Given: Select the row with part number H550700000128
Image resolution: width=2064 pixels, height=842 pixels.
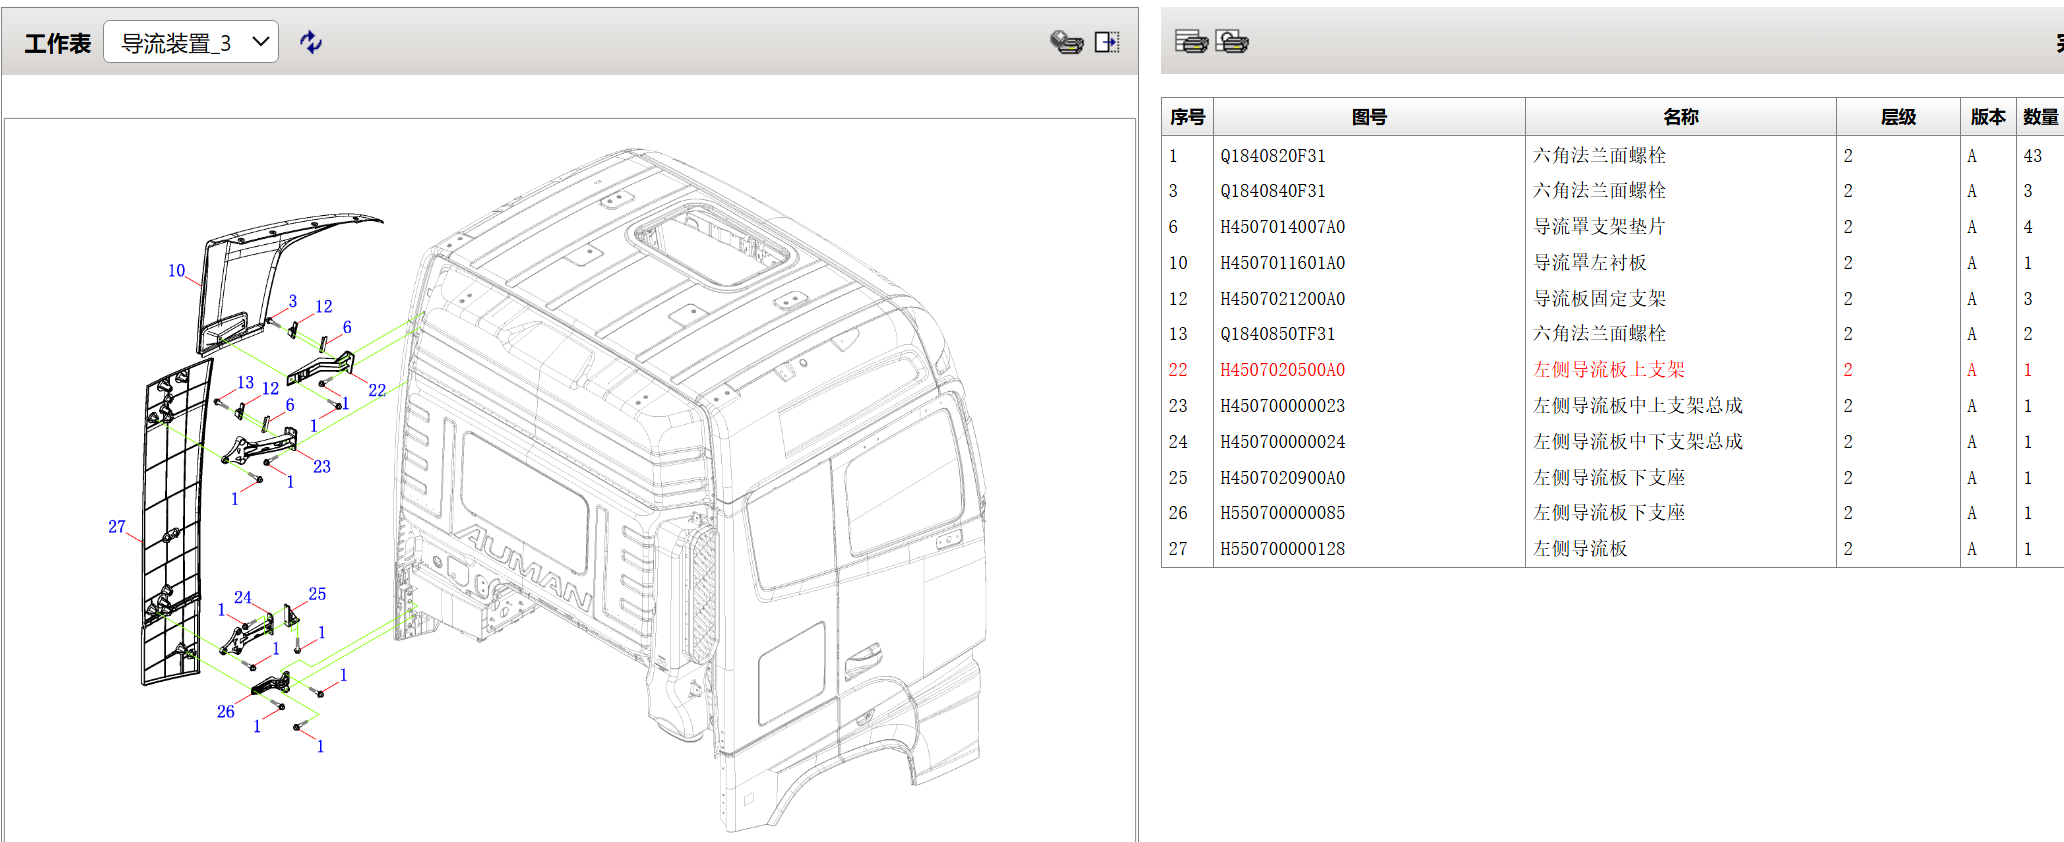Looking at the screenshot, I should pyautogui.click(x=1282, y=549).
